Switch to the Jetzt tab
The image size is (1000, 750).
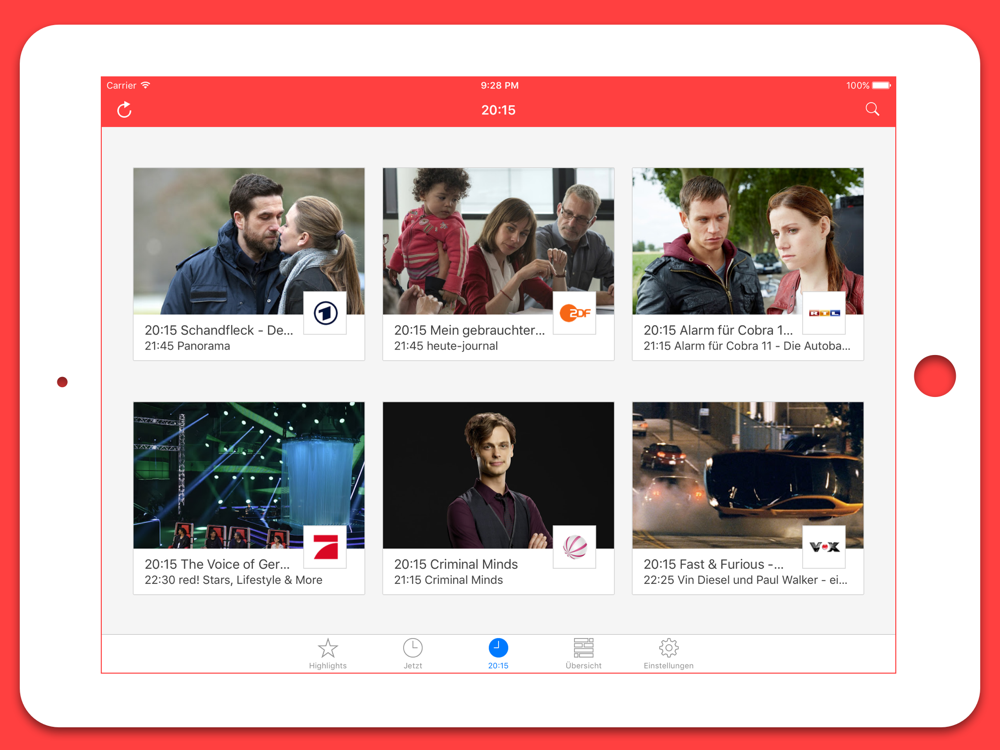(413, 654)
